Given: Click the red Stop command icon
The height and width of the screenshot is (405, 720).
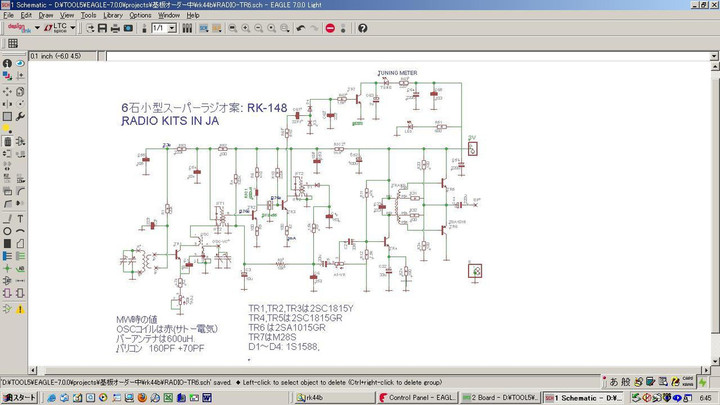Looking at the screenshot, I should click(x=330, y=28).
